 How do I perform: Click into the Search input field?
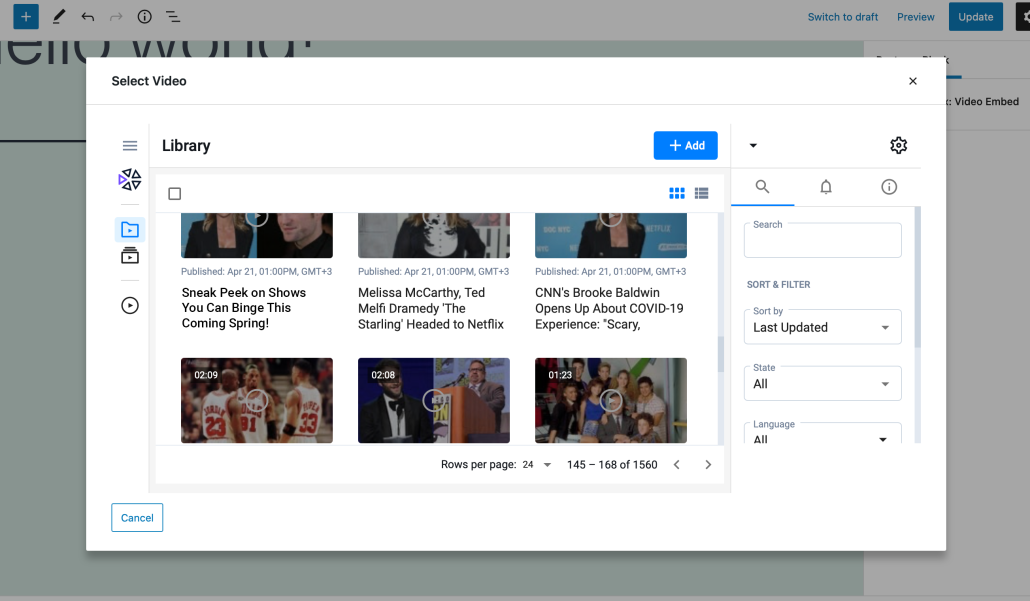click(x=822, y=240)
